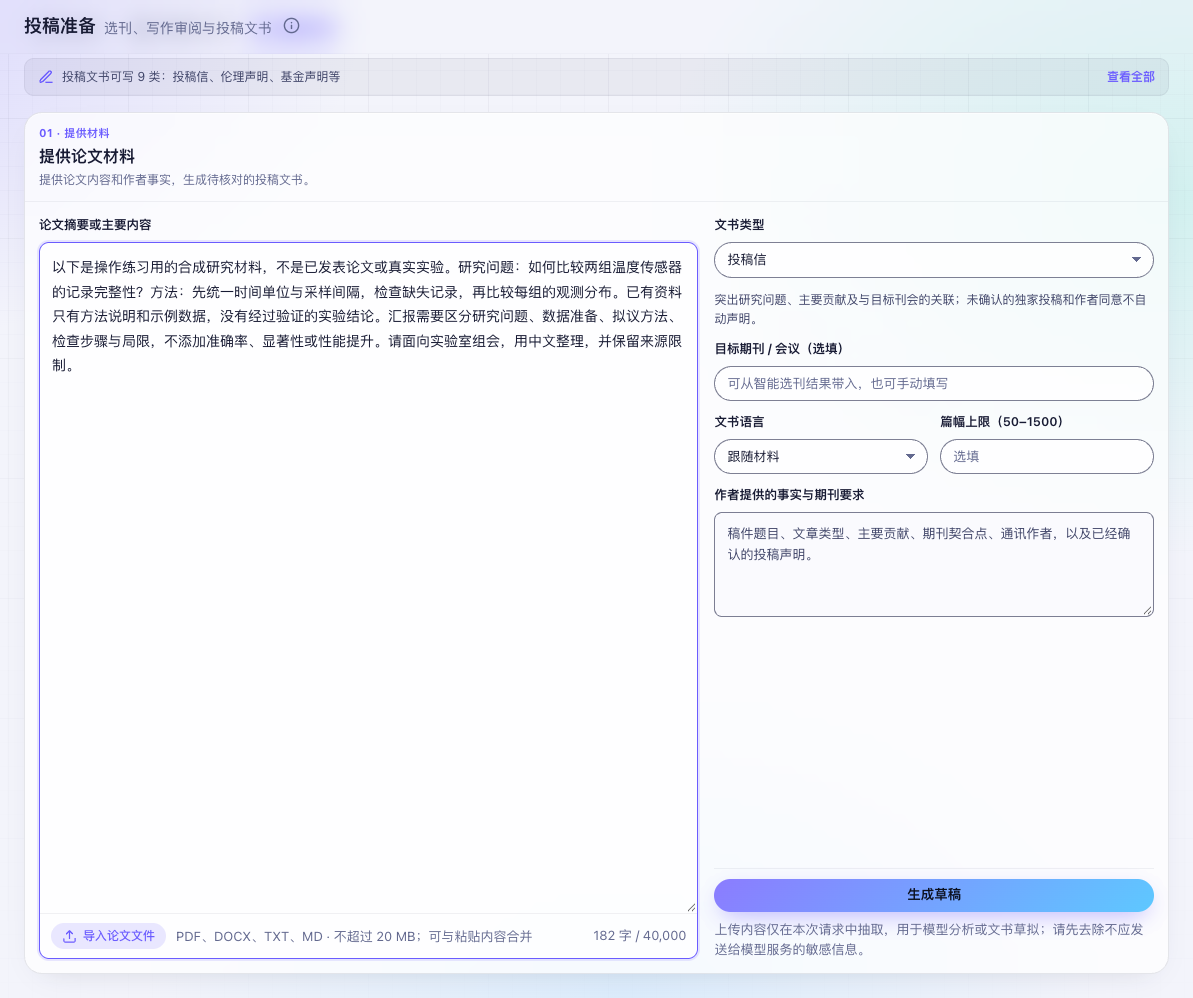Screen dimensions: 1193x998
Task: Open 查看全部 link in the banner
Action: (x=1130, y=77)
